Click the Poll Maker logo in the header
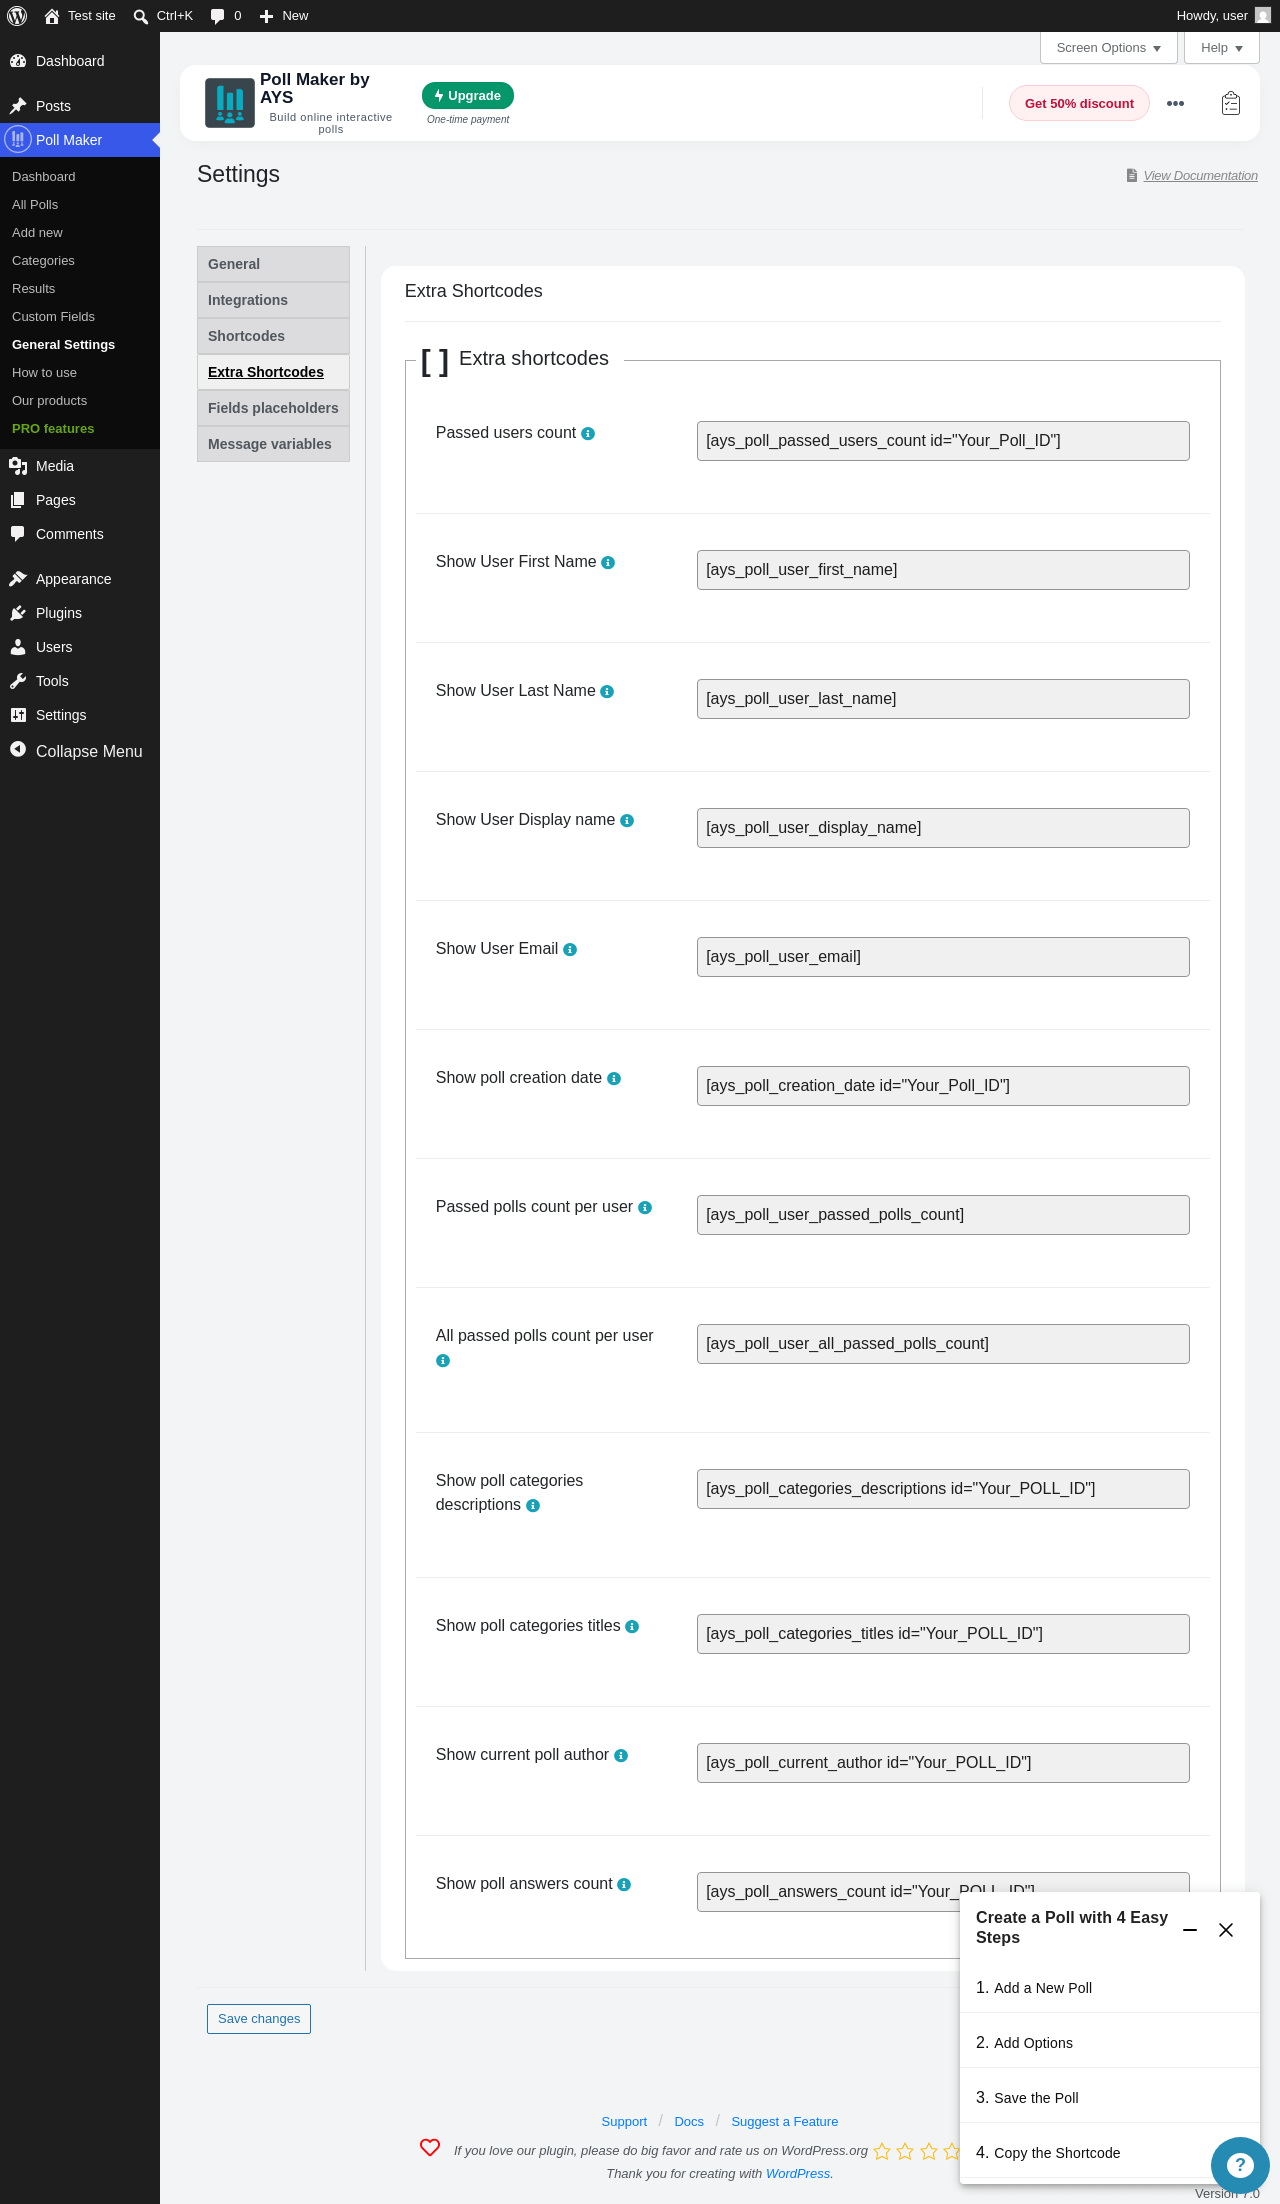The height and width of the screenshot is (2204, 1280). click(230, 103)
